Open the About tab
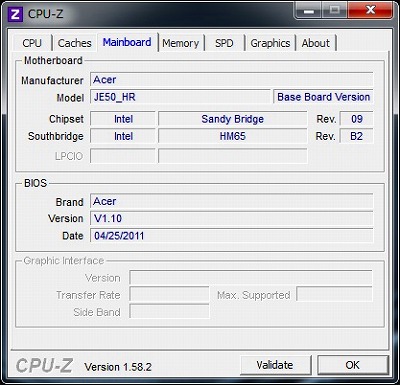The height and width of the screenshot is (385, 400). [x=316, y=43]
